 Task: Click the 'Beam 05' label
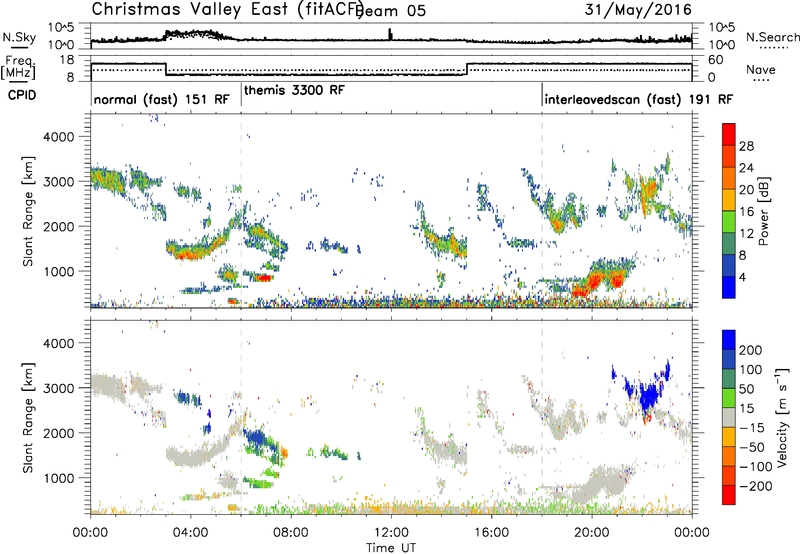pos(392,10)
